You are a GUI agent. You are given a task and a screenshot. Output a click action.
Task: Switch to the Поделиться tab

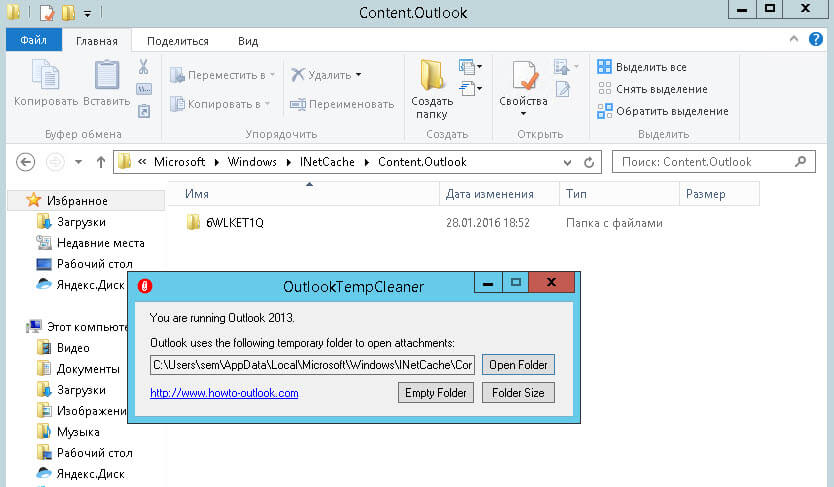[x=178, y=41]
